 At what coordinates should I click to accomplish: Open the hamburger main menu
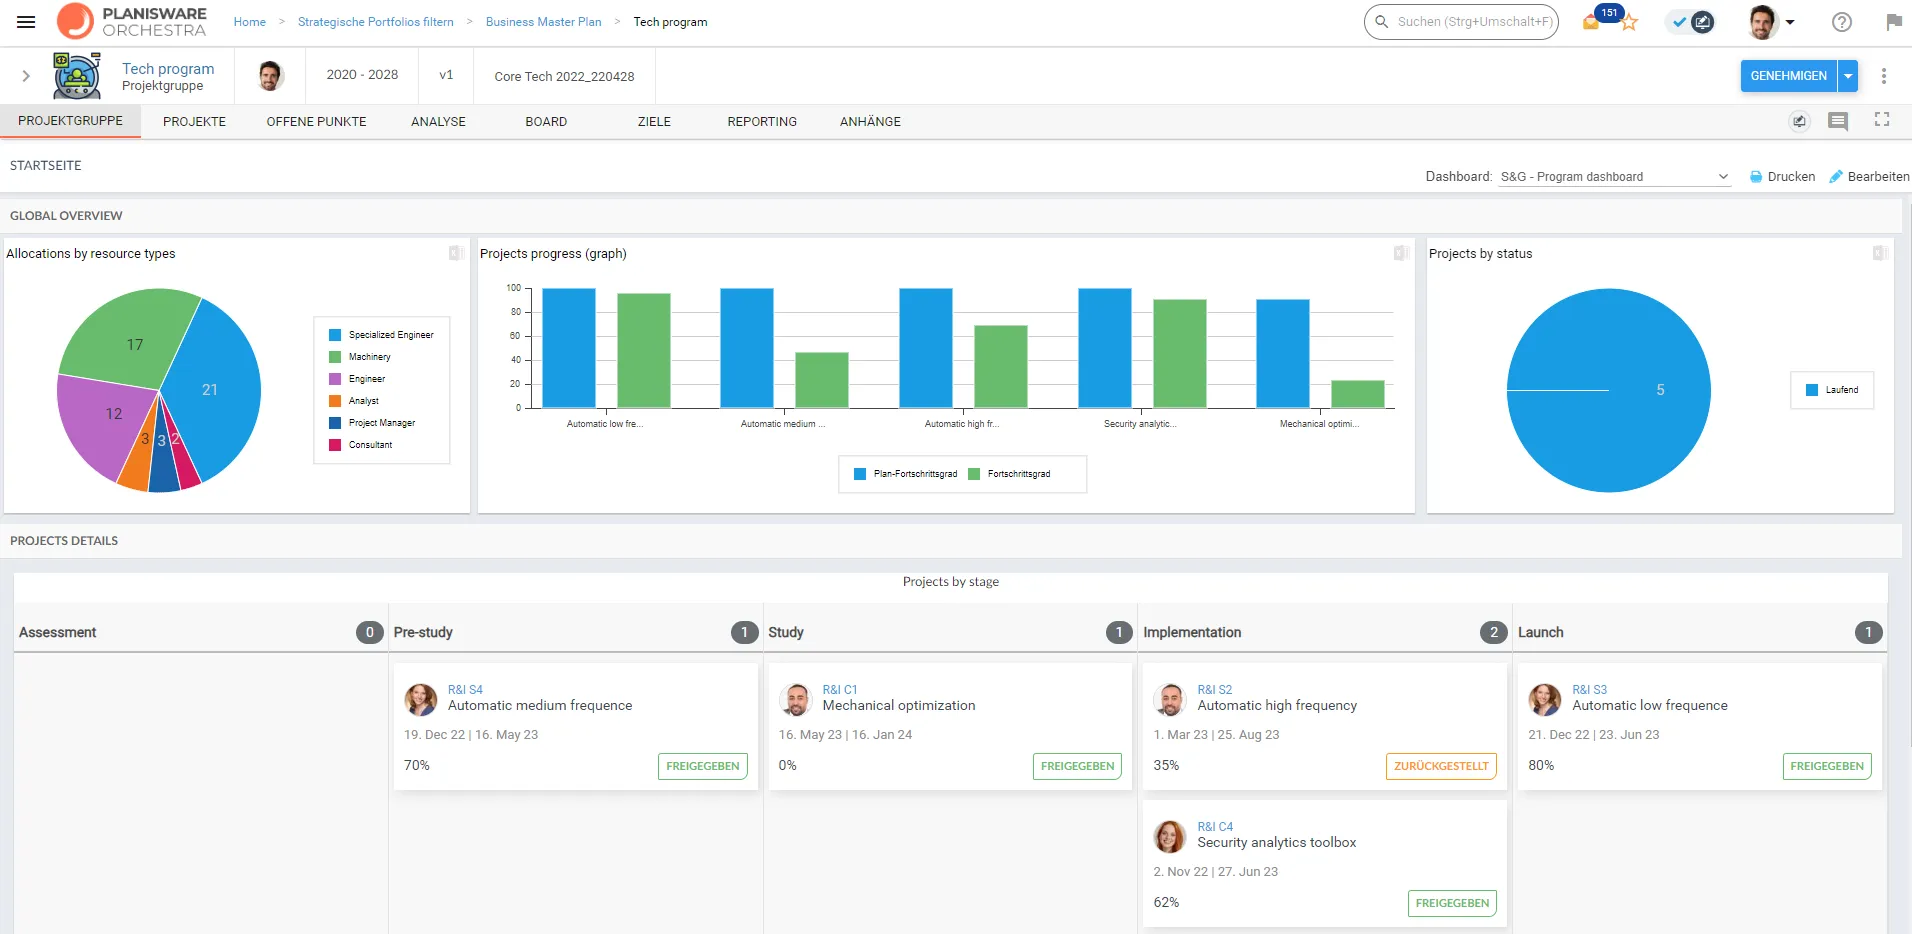click(26, 22)
